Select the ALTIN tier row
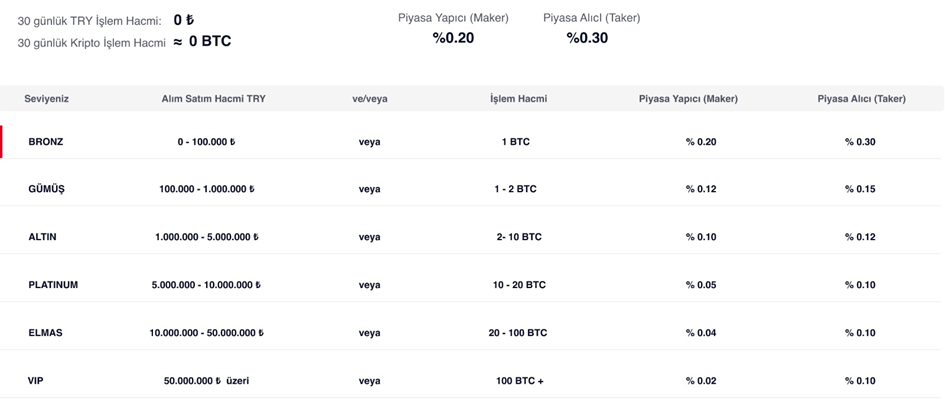Screen dimensions: 945x404 (472, 237)
